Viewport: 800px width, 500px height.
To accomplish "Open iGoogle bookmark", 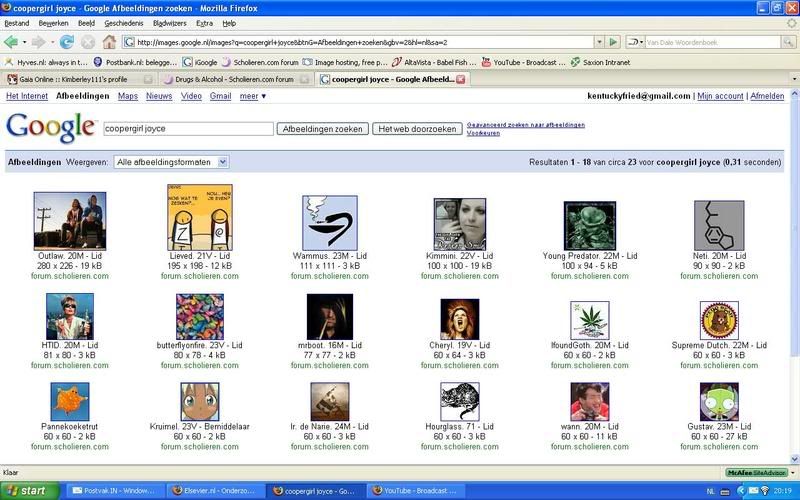I will pyautogui.click(x=200, y=62).
